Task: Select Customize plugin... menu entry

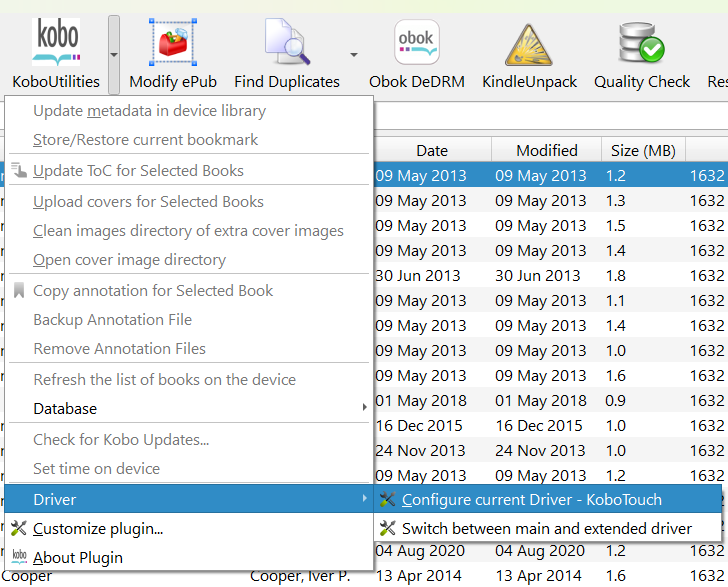Action: (189, 529)
